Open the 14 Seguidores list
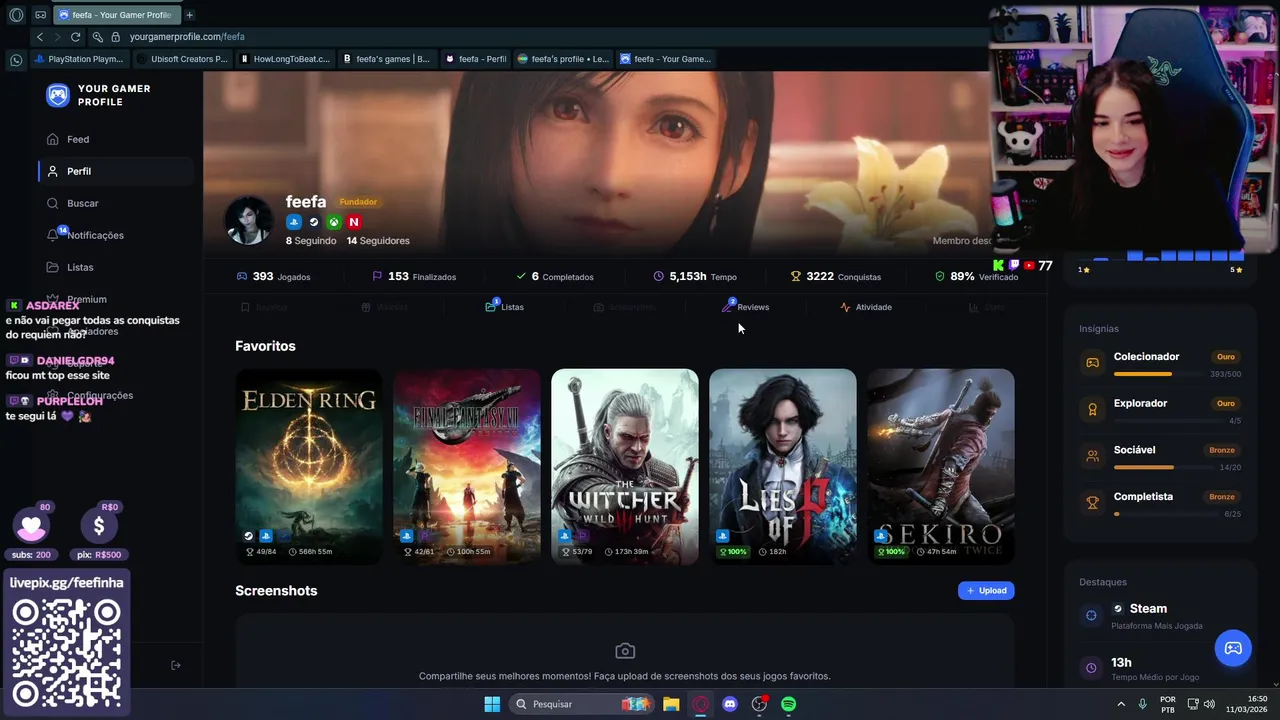The height and width of the screenshot is (720, 1280). tap(378, 240)
